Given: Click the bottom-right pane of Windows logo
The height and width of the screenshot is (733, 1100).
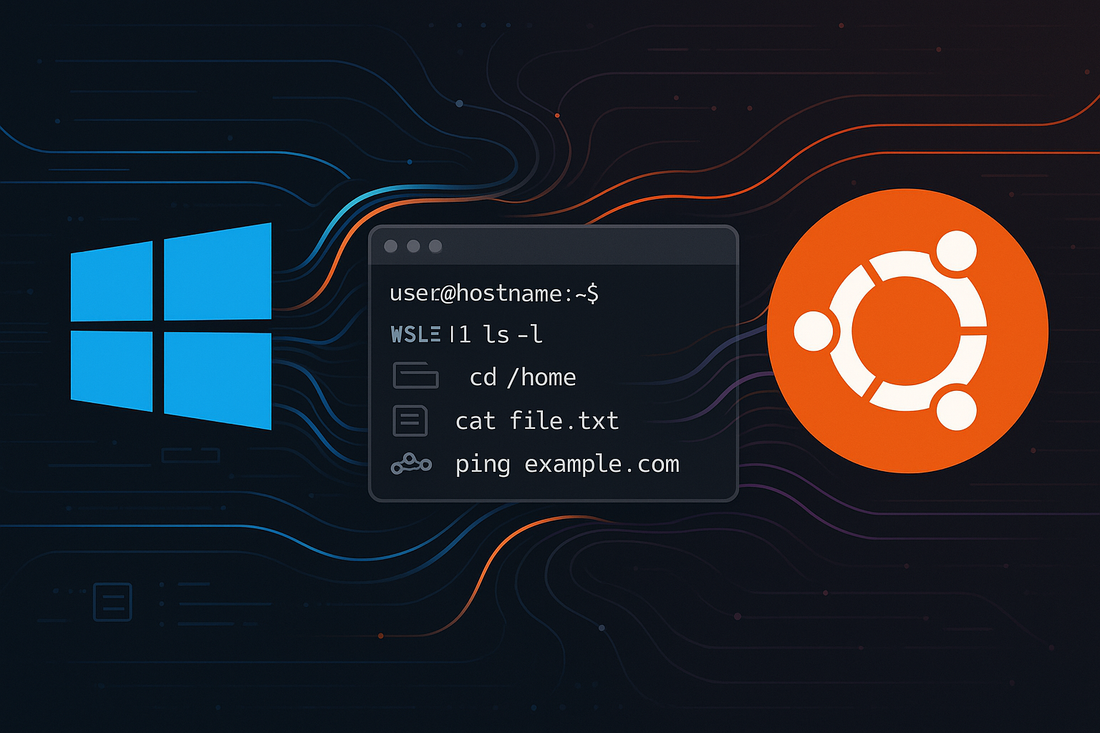Looking at the screenshot, I should (x=217, y=379).
